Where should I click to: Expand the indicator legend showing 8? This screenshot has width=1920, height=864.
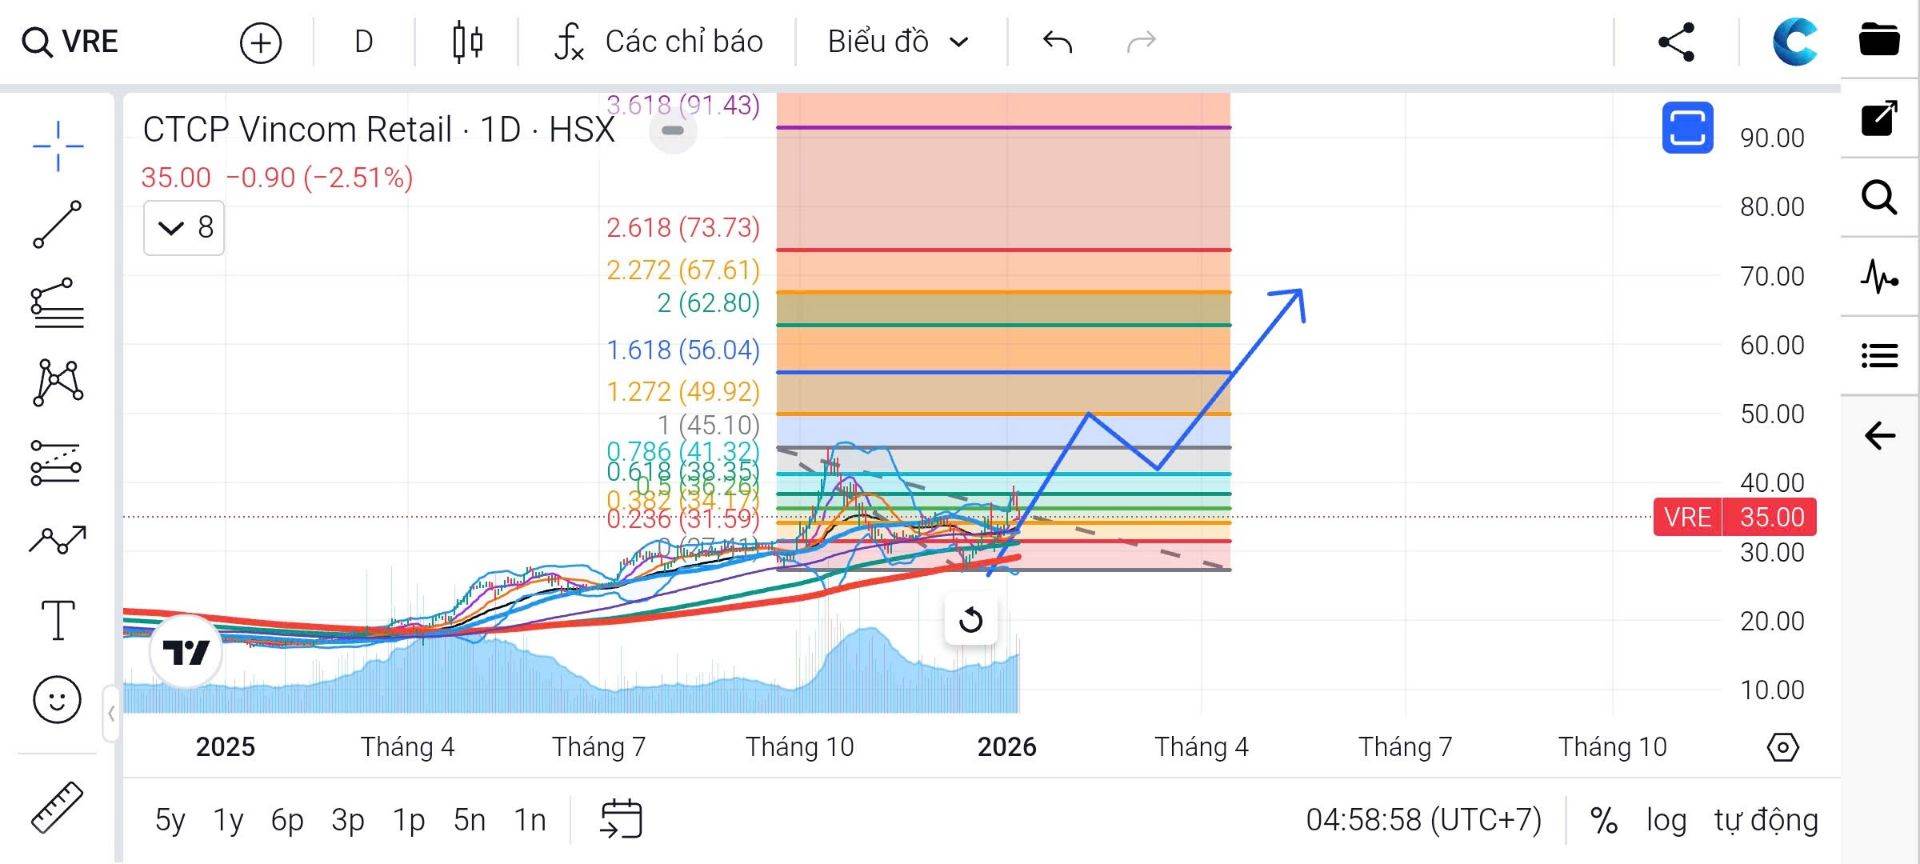(184, 228)
